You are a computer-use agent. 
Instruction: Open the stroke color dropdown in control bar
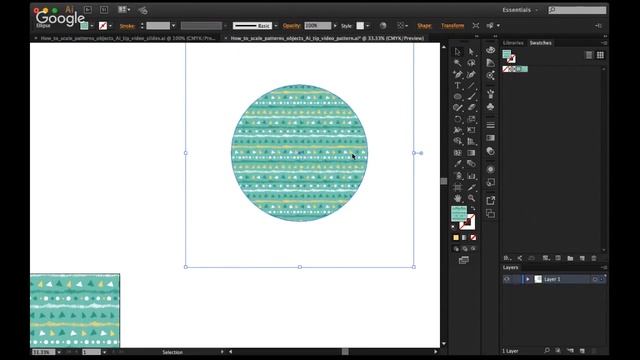click(111, 26)
